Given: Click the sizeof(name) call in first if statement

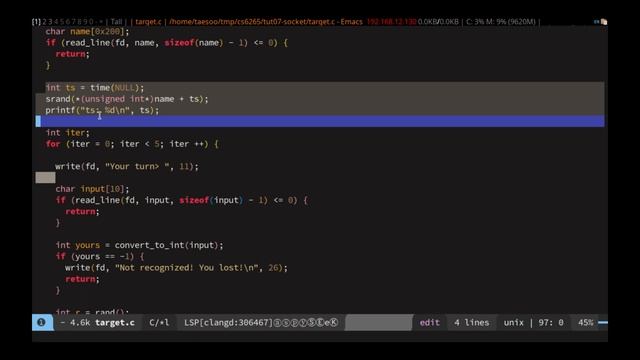Looking at the screenshot, I should (194, 42).
